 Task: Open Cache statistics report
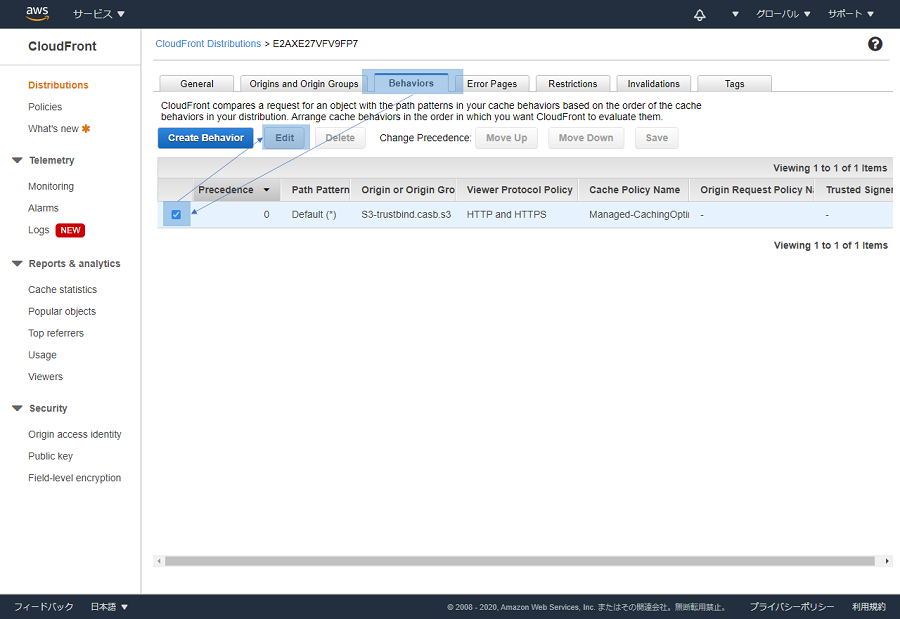point(63,290)
